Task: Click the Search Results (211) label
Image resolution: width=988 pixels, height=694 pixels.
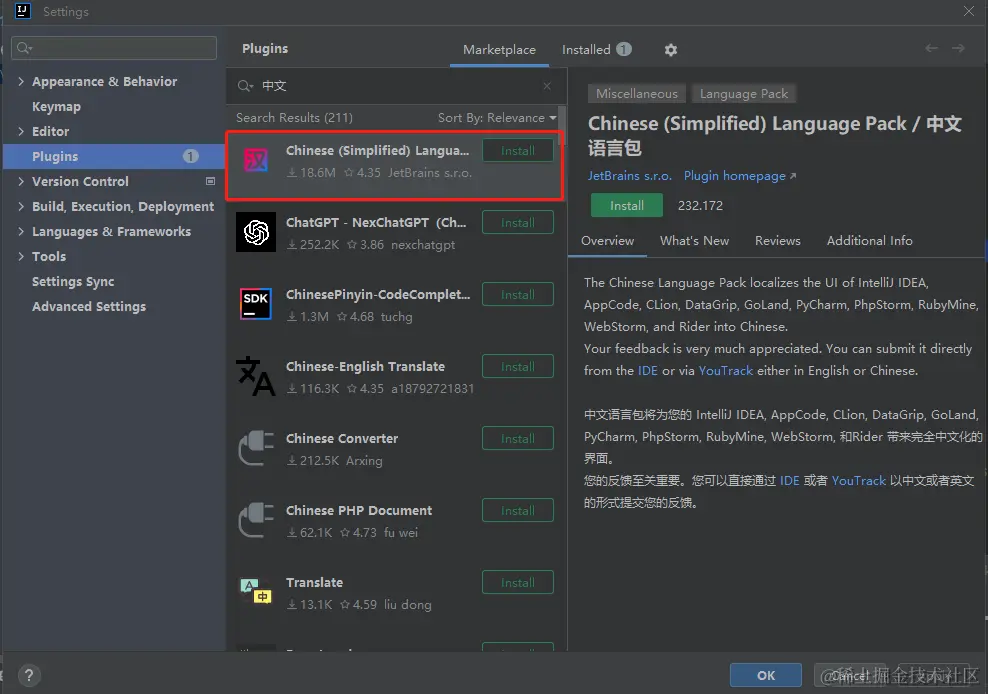Action: (x=294, y=118)
